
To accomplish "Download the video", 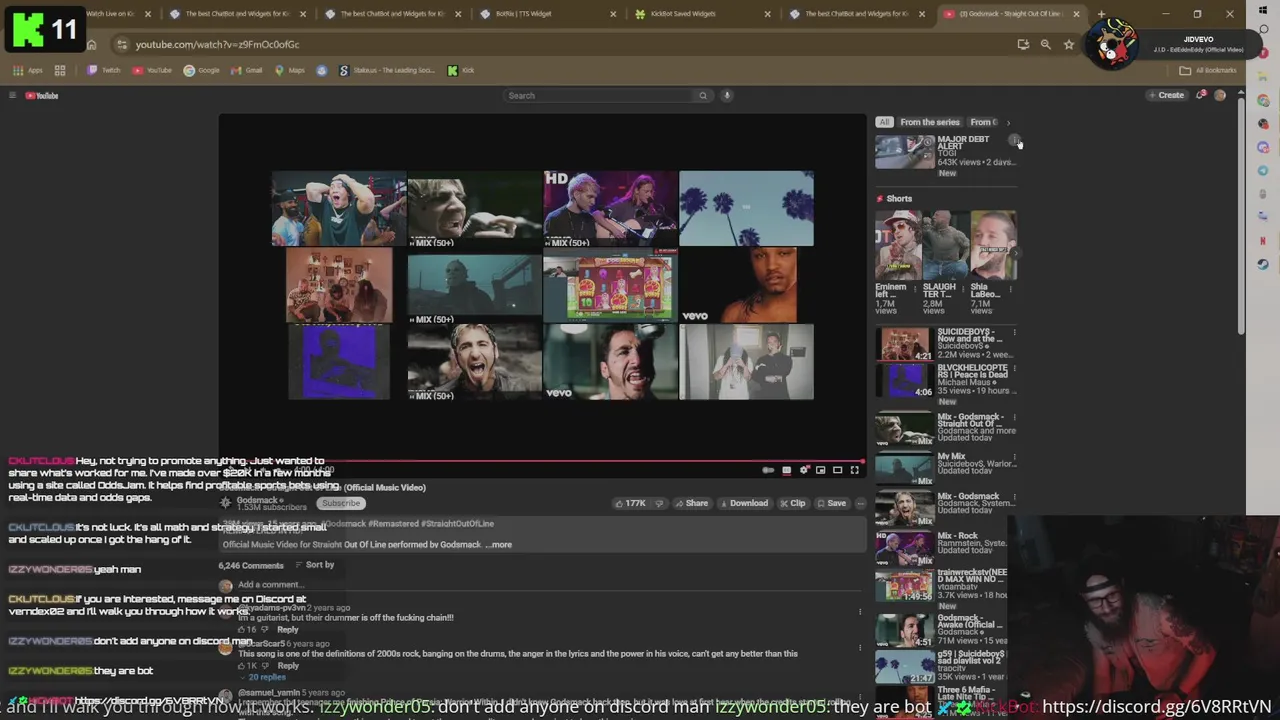I will coord(743,503).
